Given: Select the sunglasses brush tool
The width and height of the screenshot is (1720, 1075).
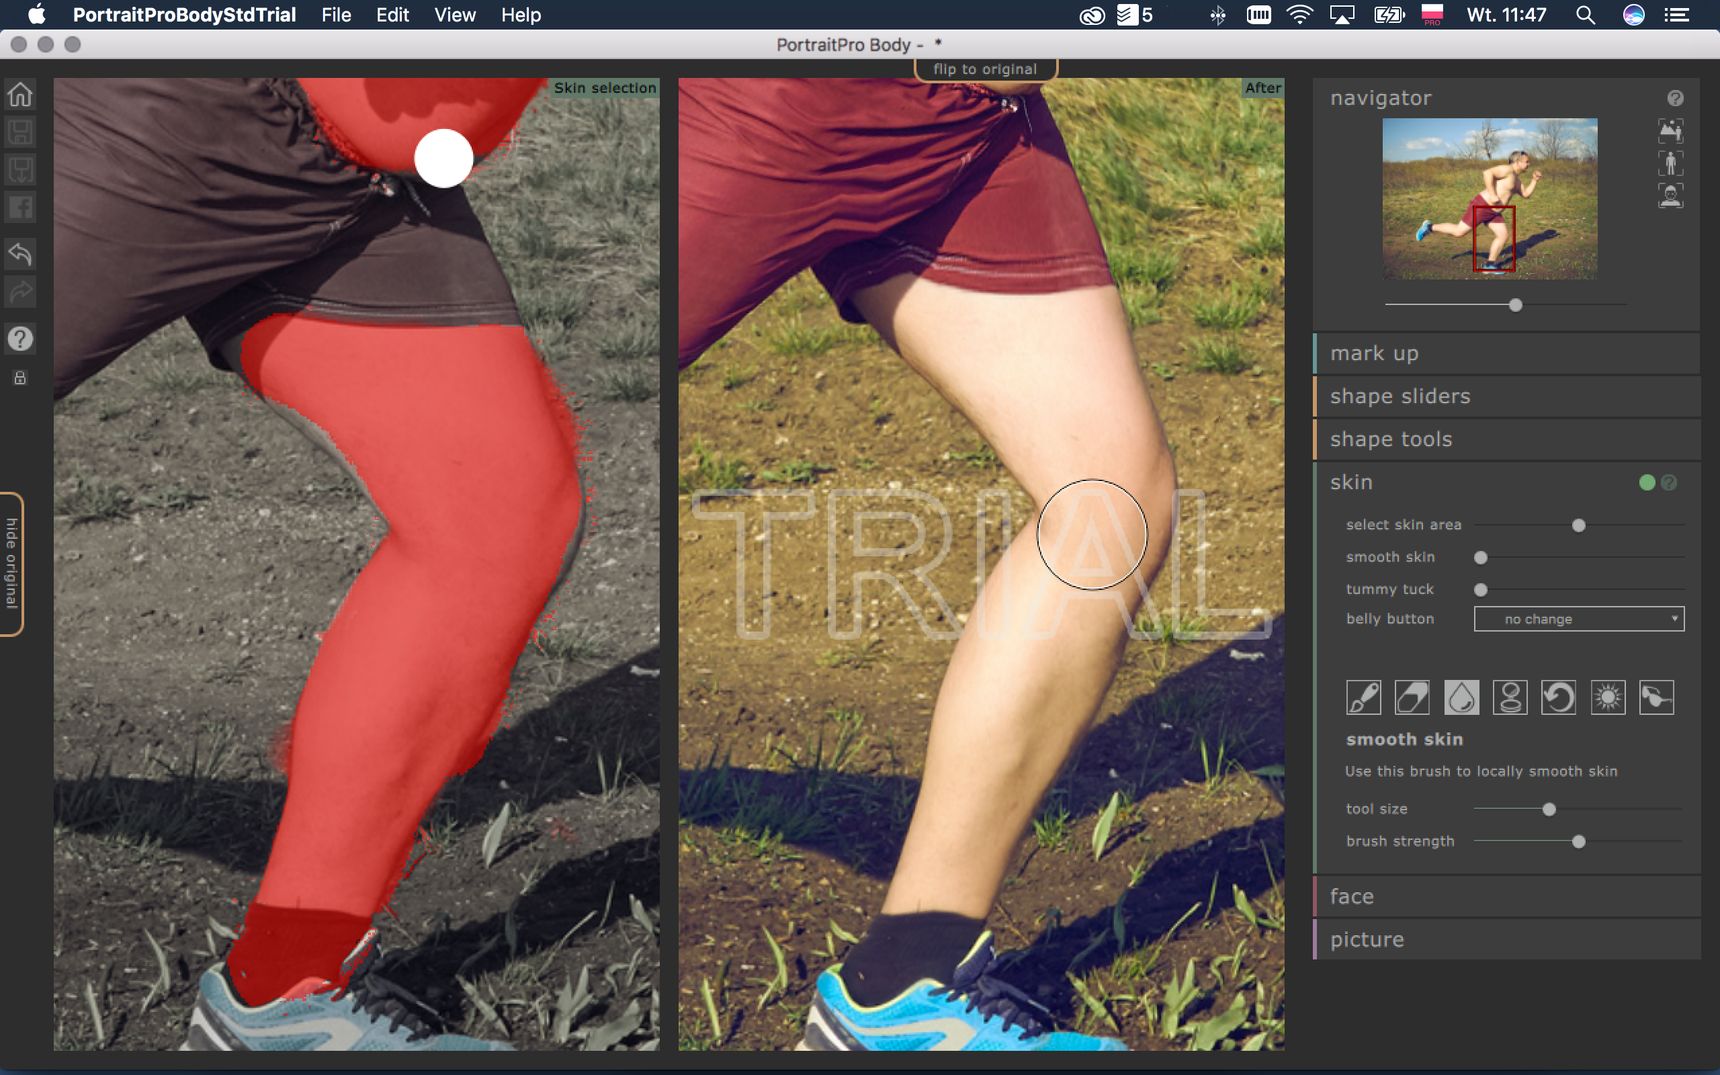Looking at the screenshot, I should (x=1657, y=697).
